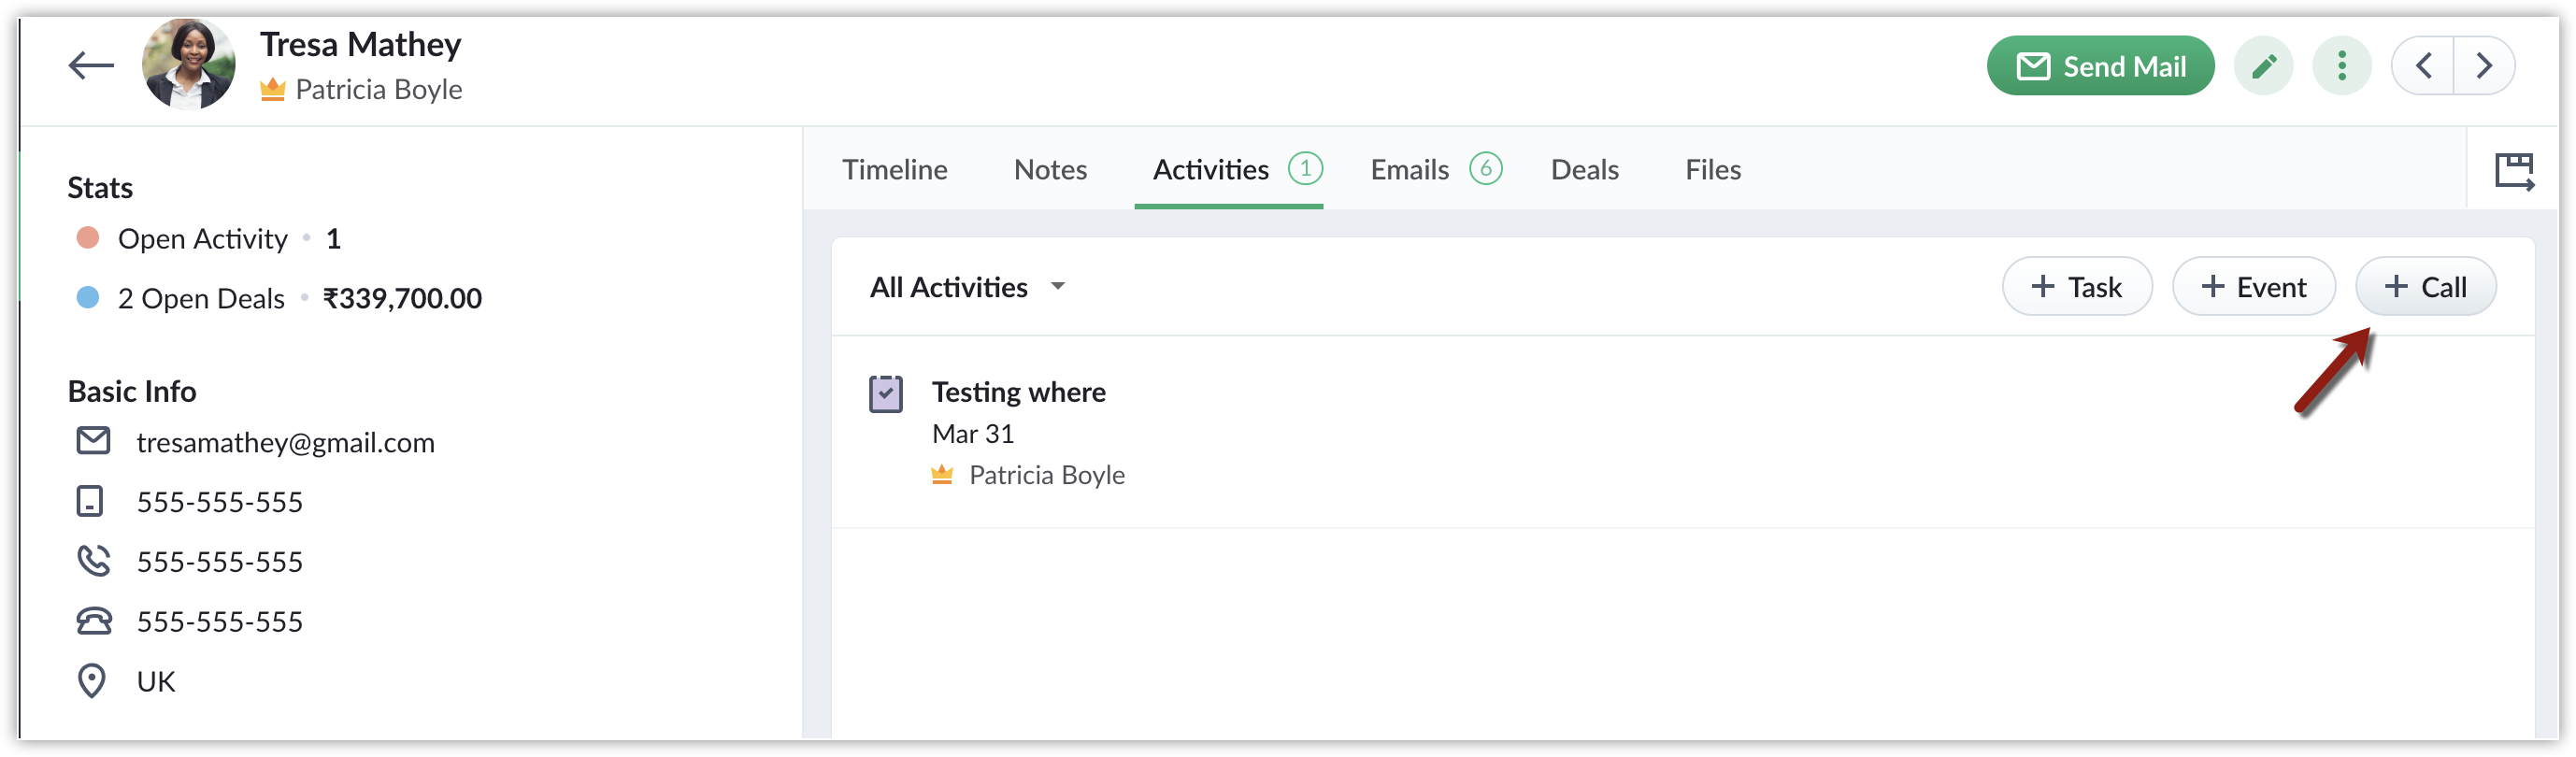This screenshot has height=757, width=2576.
Task: Click the desk telephone icon
Action: (94, 622)
